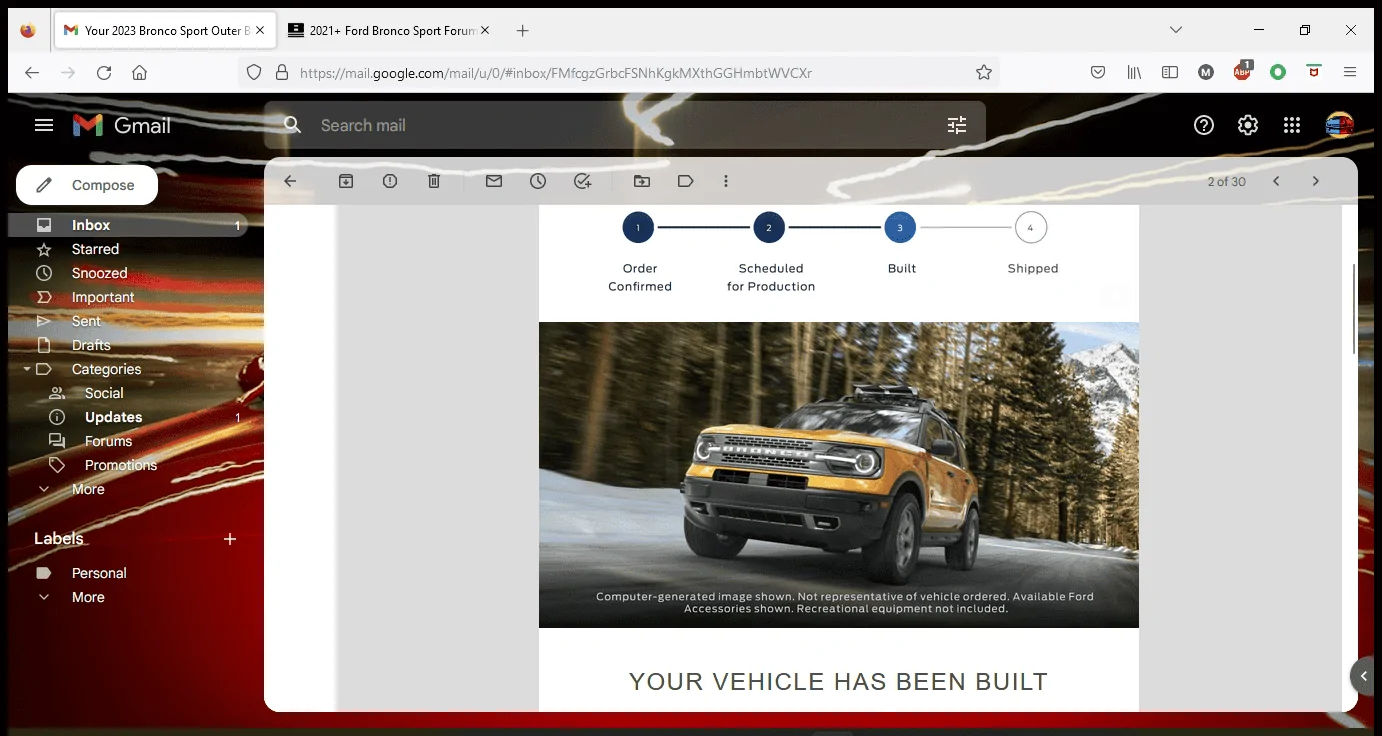The image size is (1382, 736).
Task: Open Gmail settings gear
Action: (x=1248, y=125)
